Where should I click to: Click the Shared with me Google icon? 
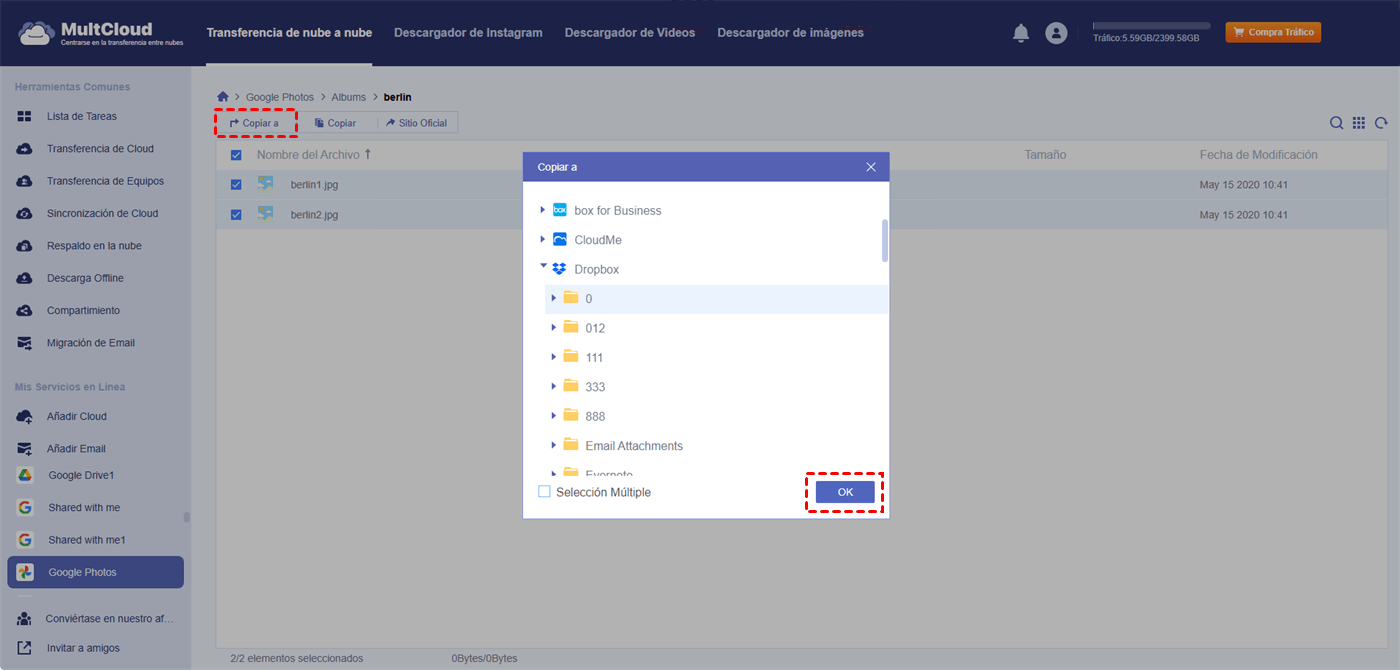point(25,507)
